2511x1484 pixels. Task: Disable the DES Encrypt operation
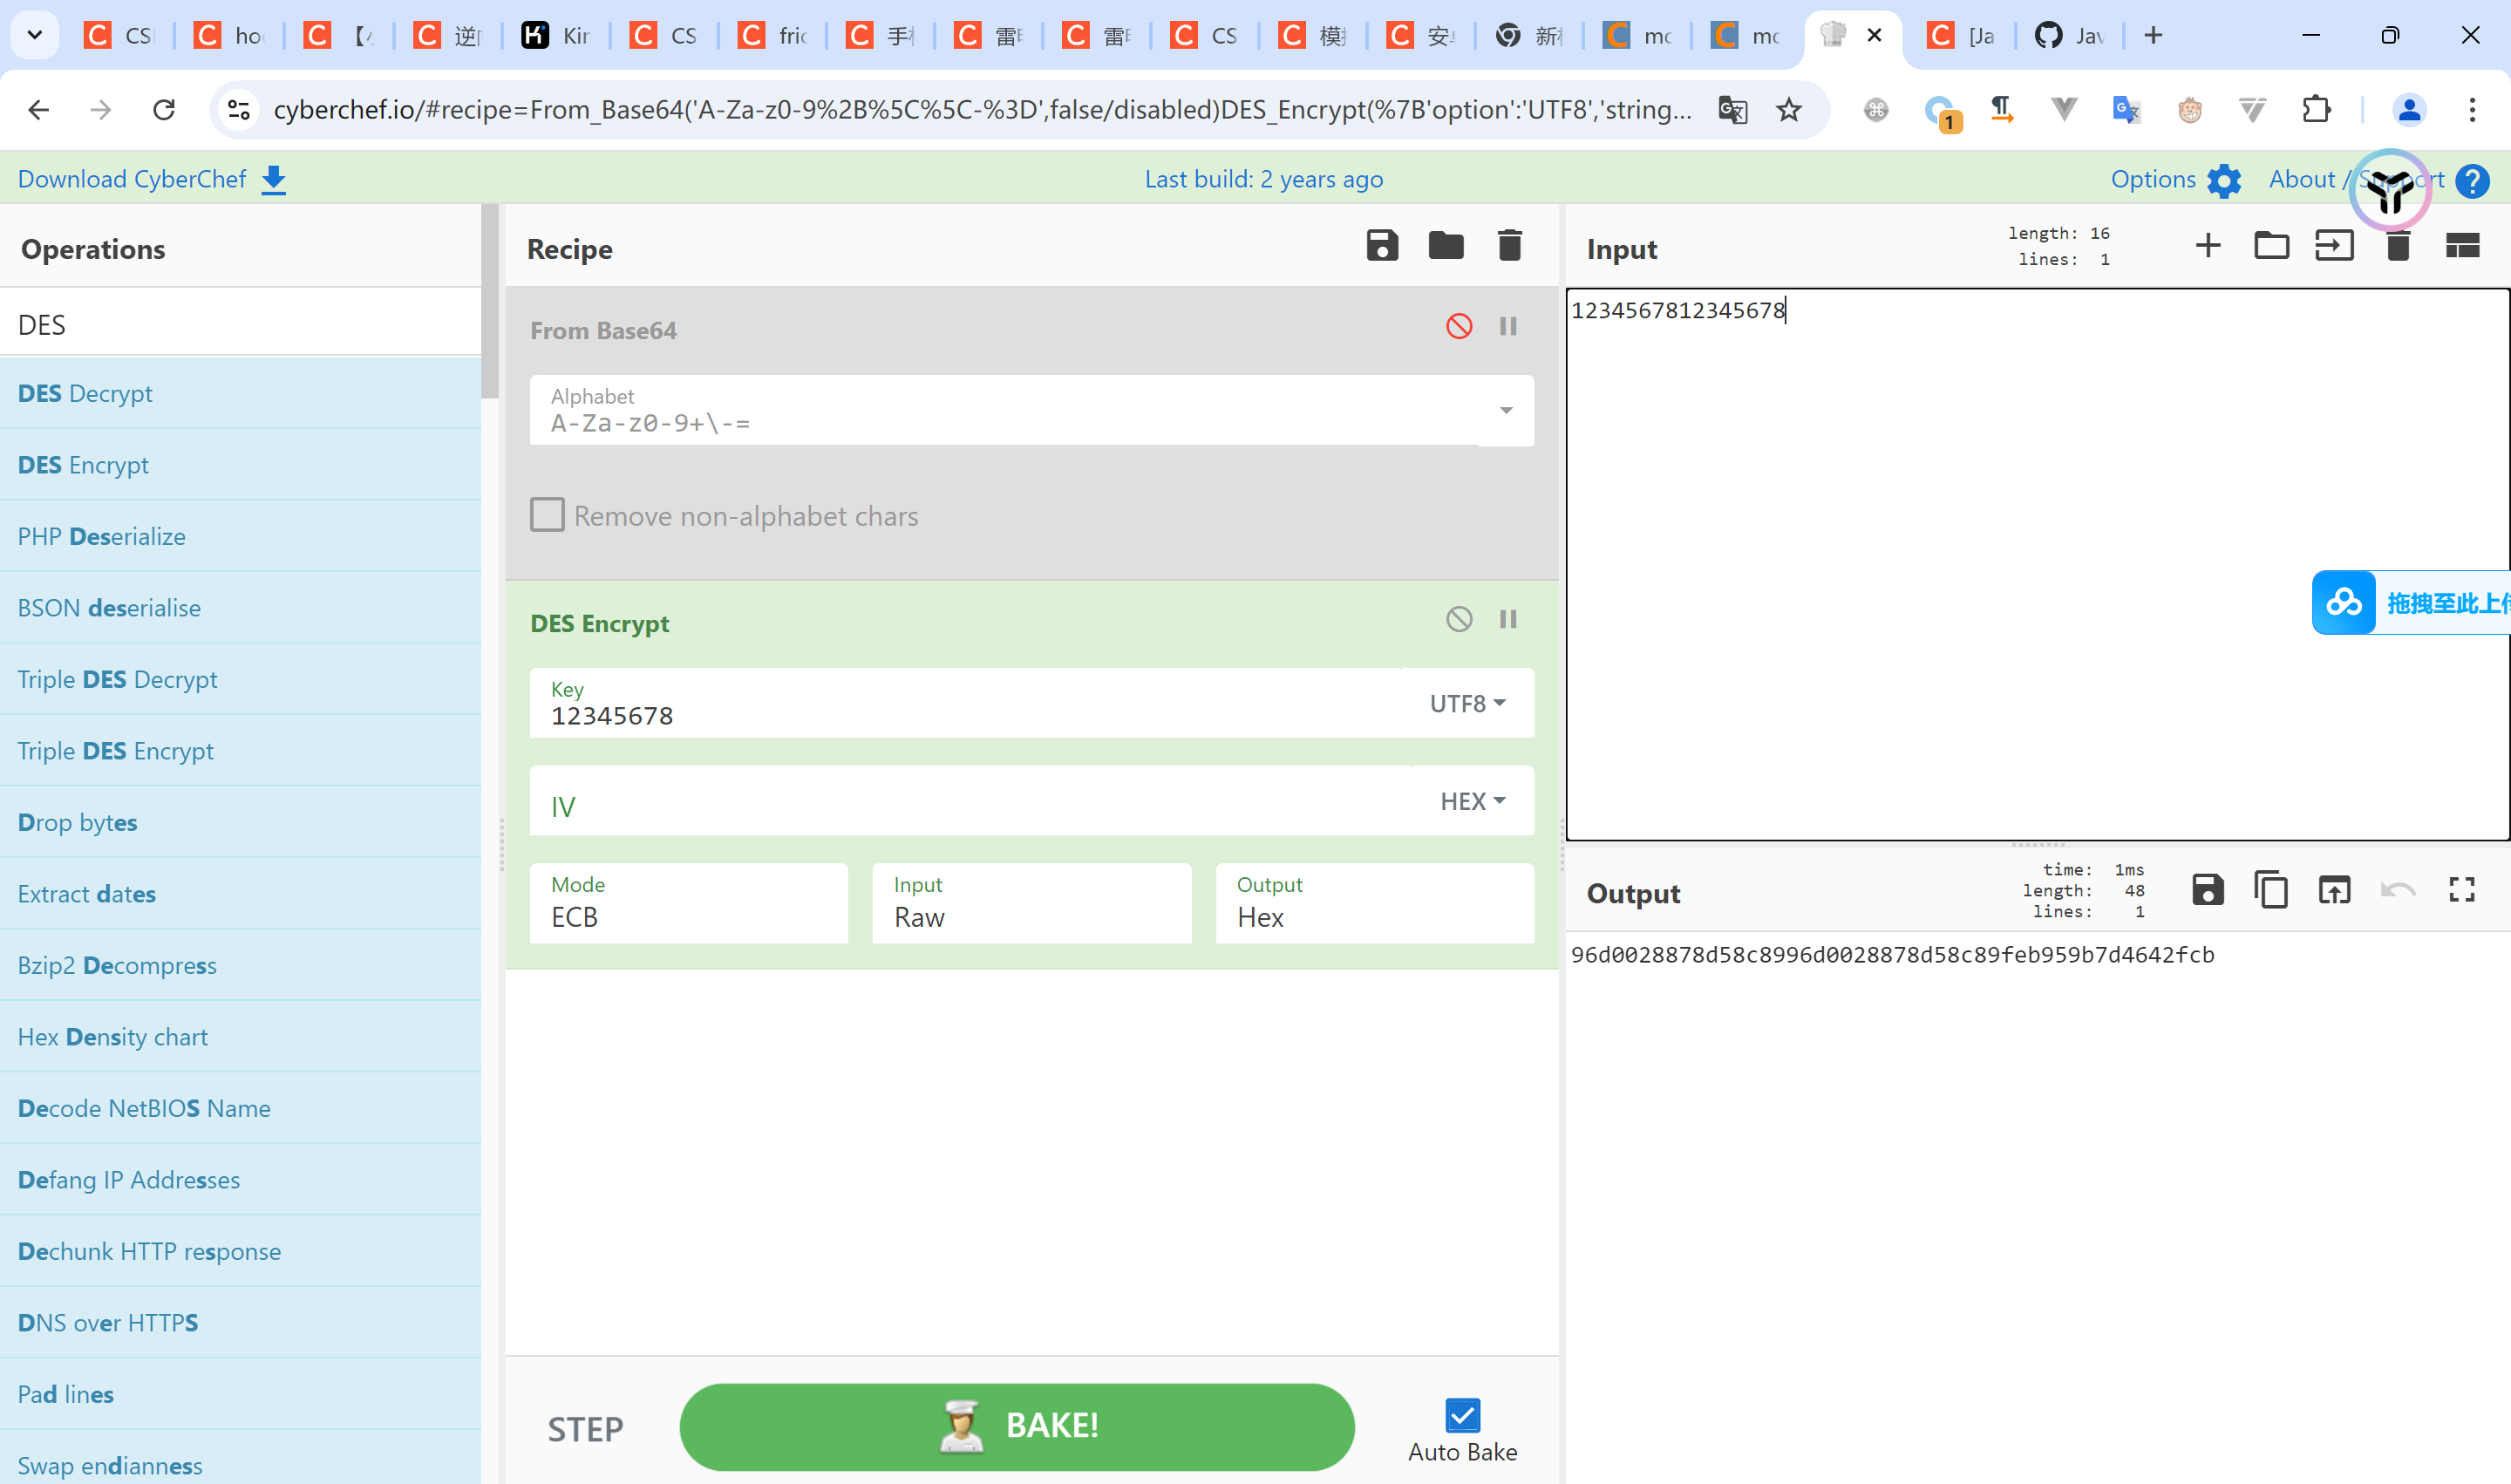(1459, 619)
